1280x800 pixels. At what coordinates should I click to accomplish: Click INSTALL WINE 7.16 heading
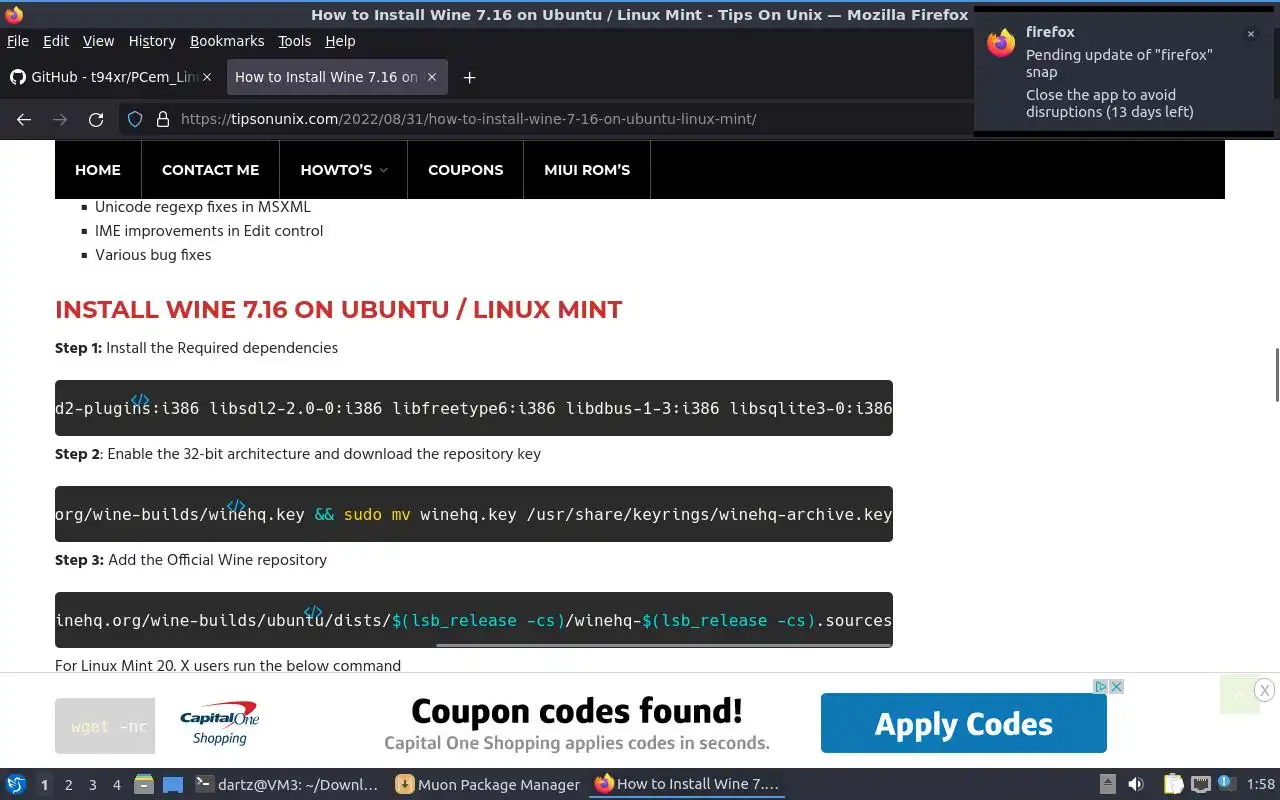[339, 310]
